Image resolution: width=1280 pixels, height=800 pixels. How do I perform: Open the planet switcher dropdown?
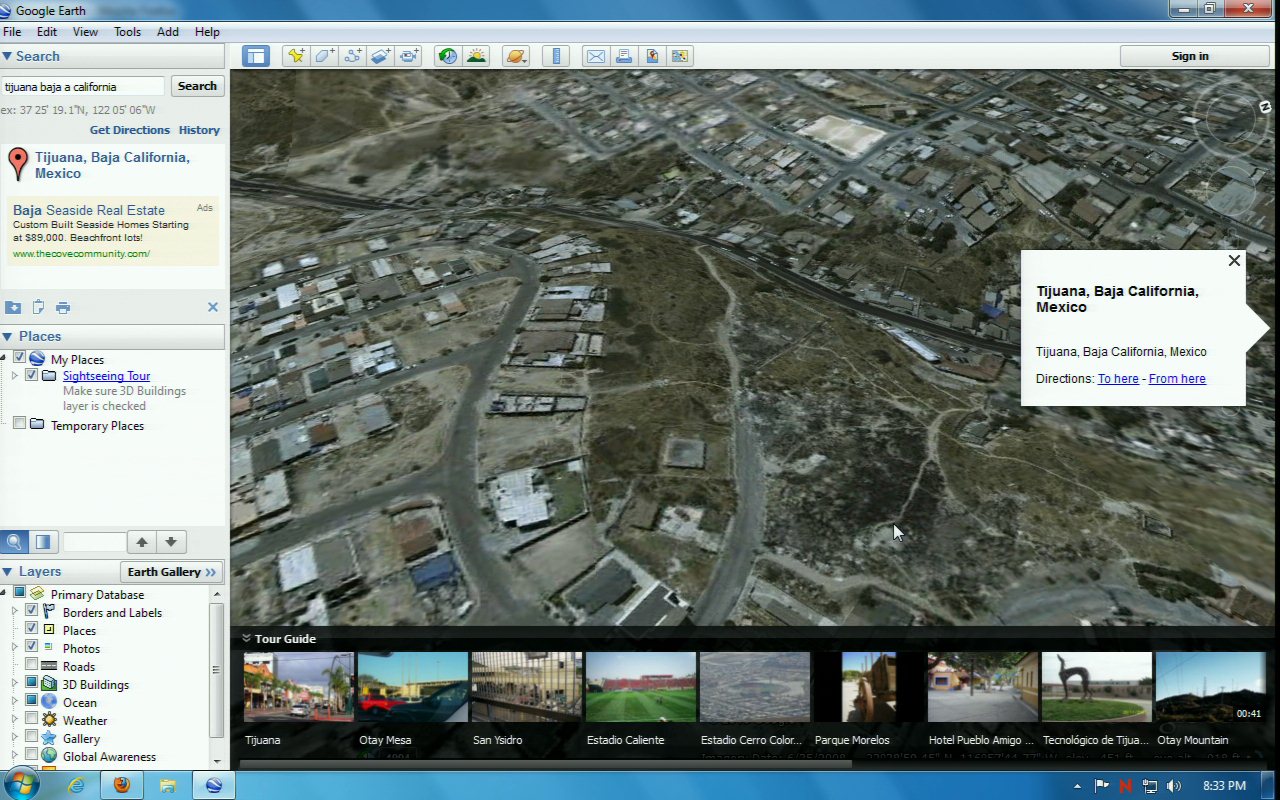coord(516,56)
